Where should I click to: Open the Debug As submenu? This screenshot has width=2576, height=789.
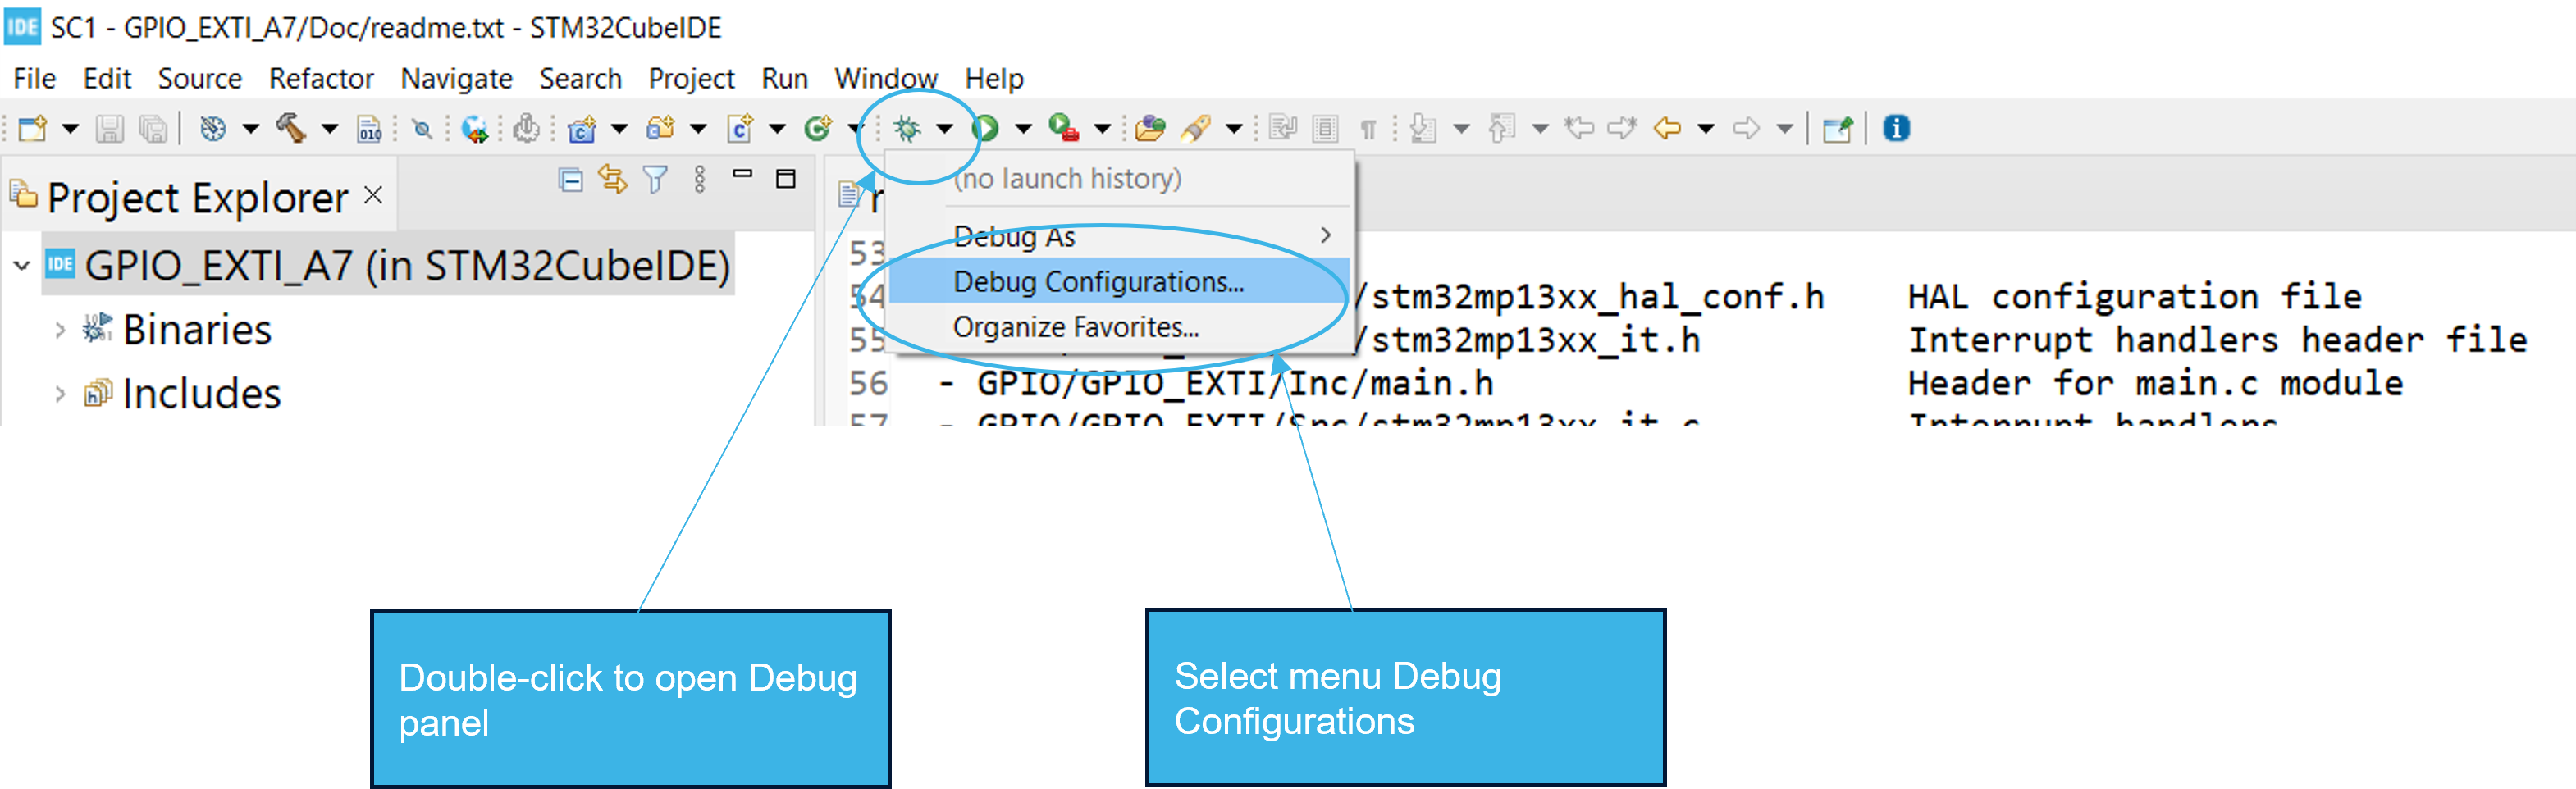[1119, 237]
